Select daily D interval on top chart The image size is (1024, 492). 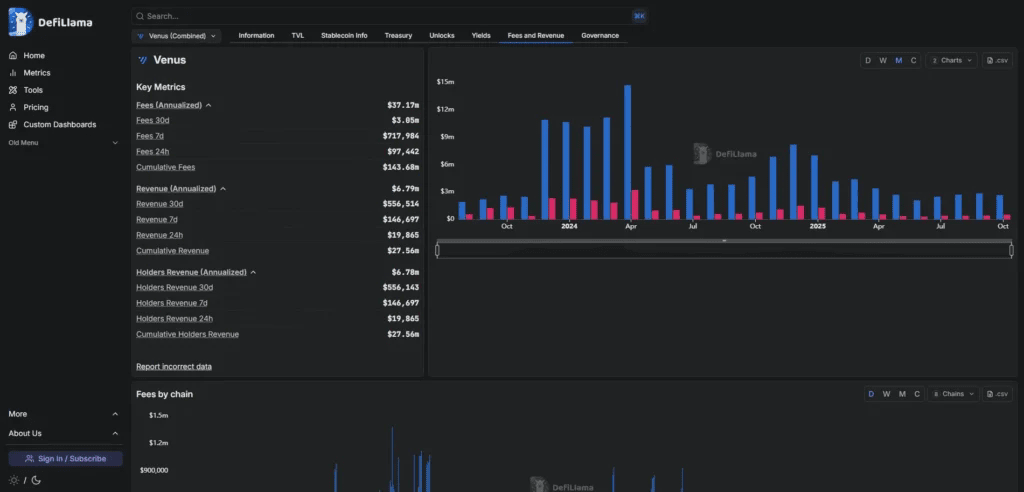868,60
